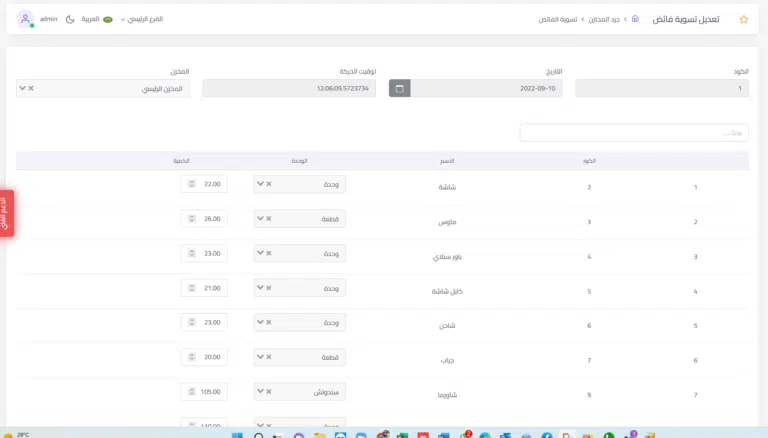Click the admin user avatar icon
This screenshot has width=768, height=438.
click(25, 19)
